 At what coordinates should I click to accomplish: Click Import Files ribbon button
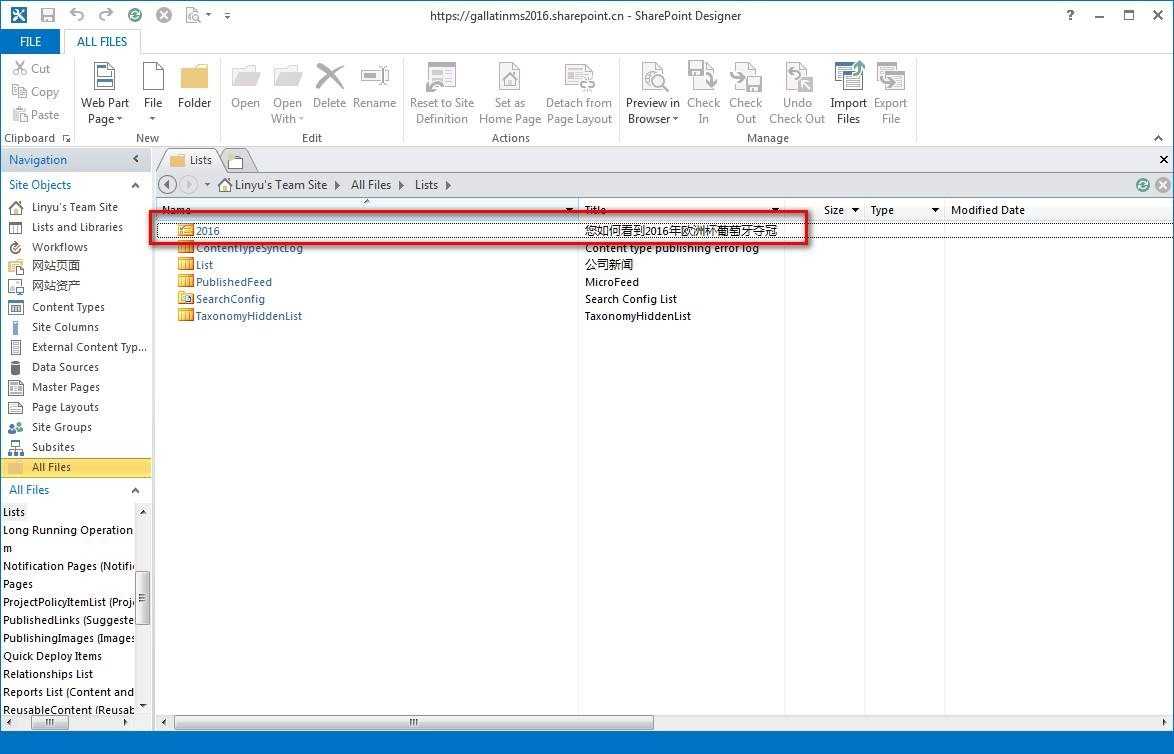(848, 94)
